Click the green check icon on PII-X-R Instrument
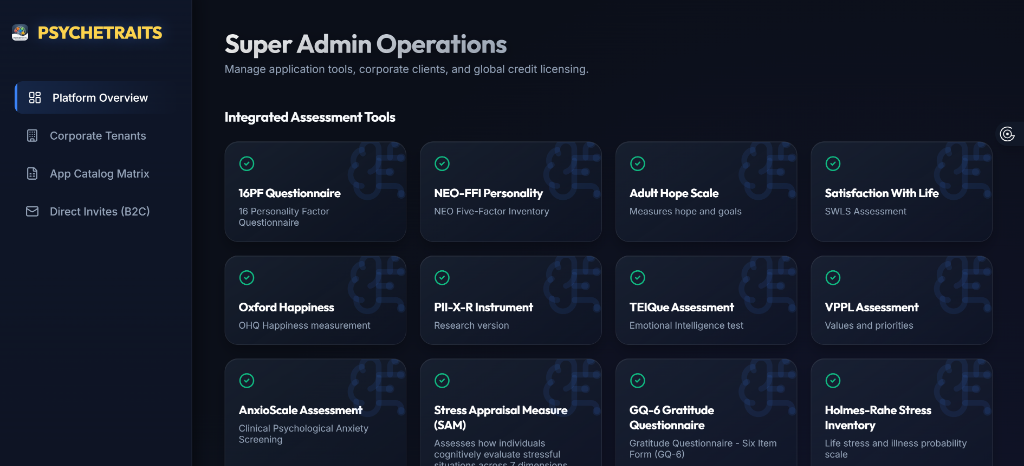This screenshot has height=466, width=1024. coord(442,278)
